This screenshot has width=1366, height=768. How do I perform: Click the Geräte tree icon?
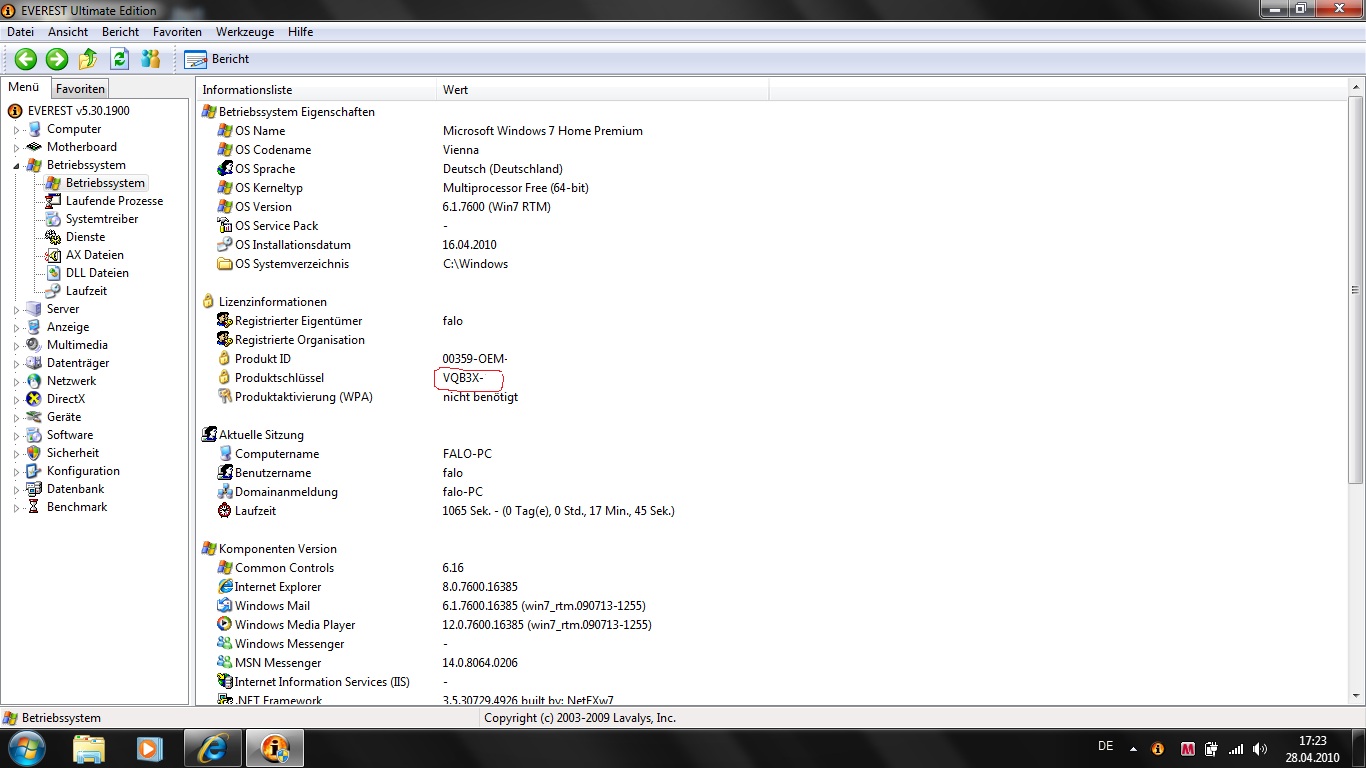point(34,417)
